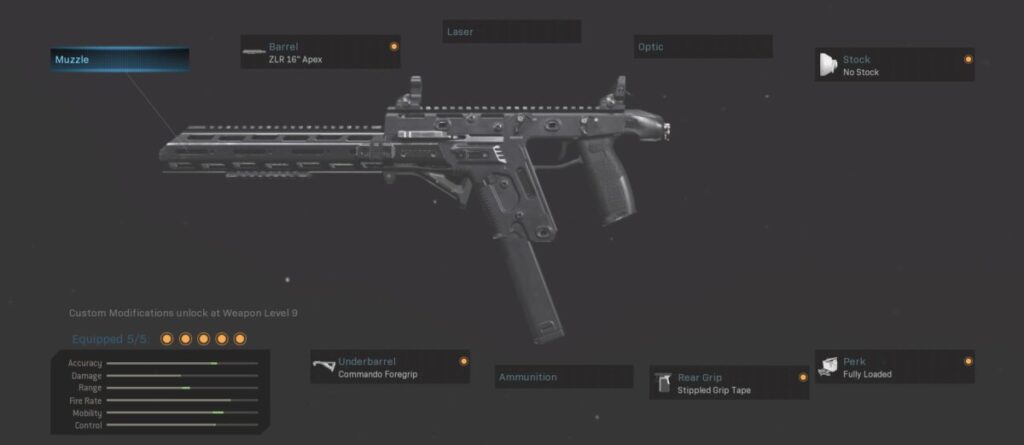Open the empty Optic attachment slot
1024x445 pixels.
pos(703,46)
